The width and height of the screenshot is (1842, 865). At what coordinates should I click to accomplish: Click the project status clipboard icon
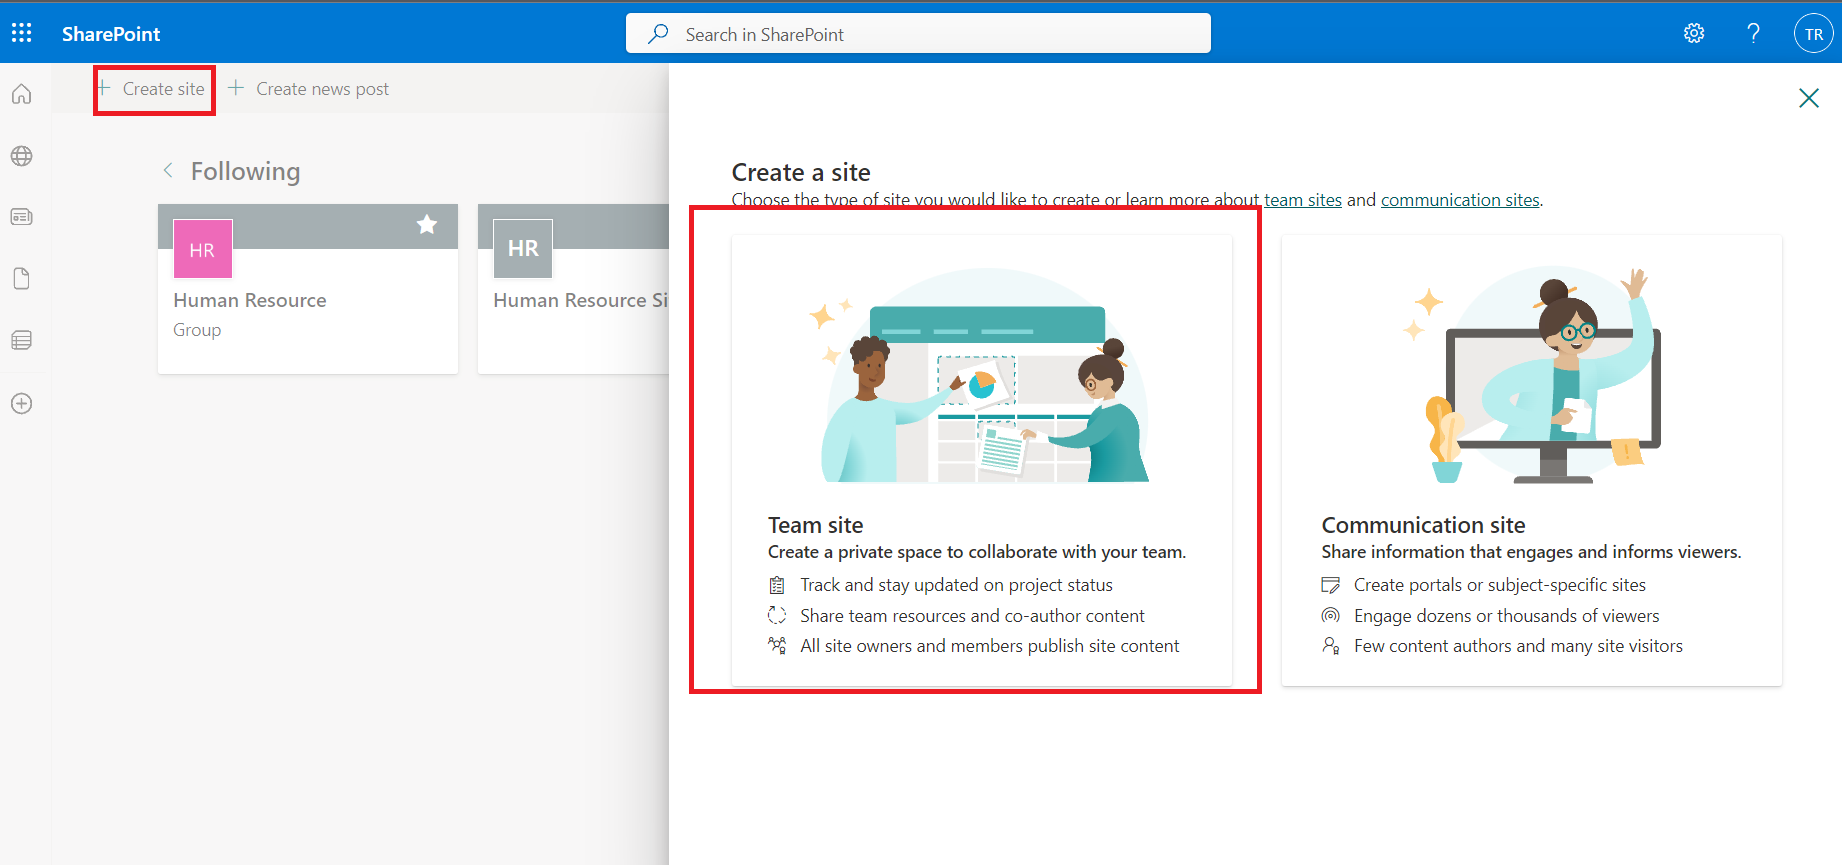[x=777, y=585]
